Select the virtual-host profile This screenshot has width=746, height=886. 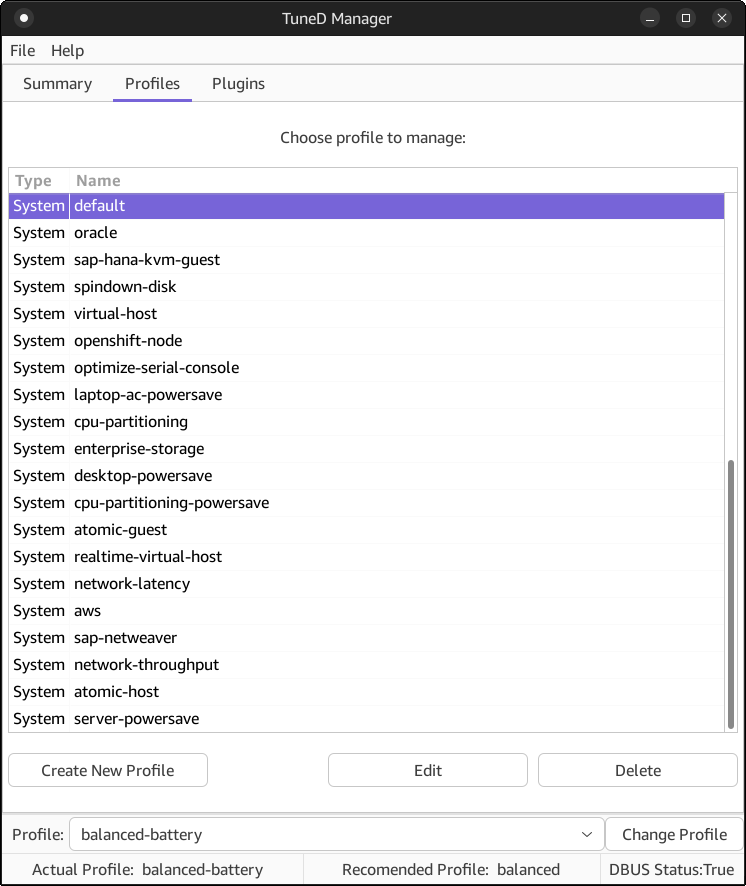(x=366, y=314)
